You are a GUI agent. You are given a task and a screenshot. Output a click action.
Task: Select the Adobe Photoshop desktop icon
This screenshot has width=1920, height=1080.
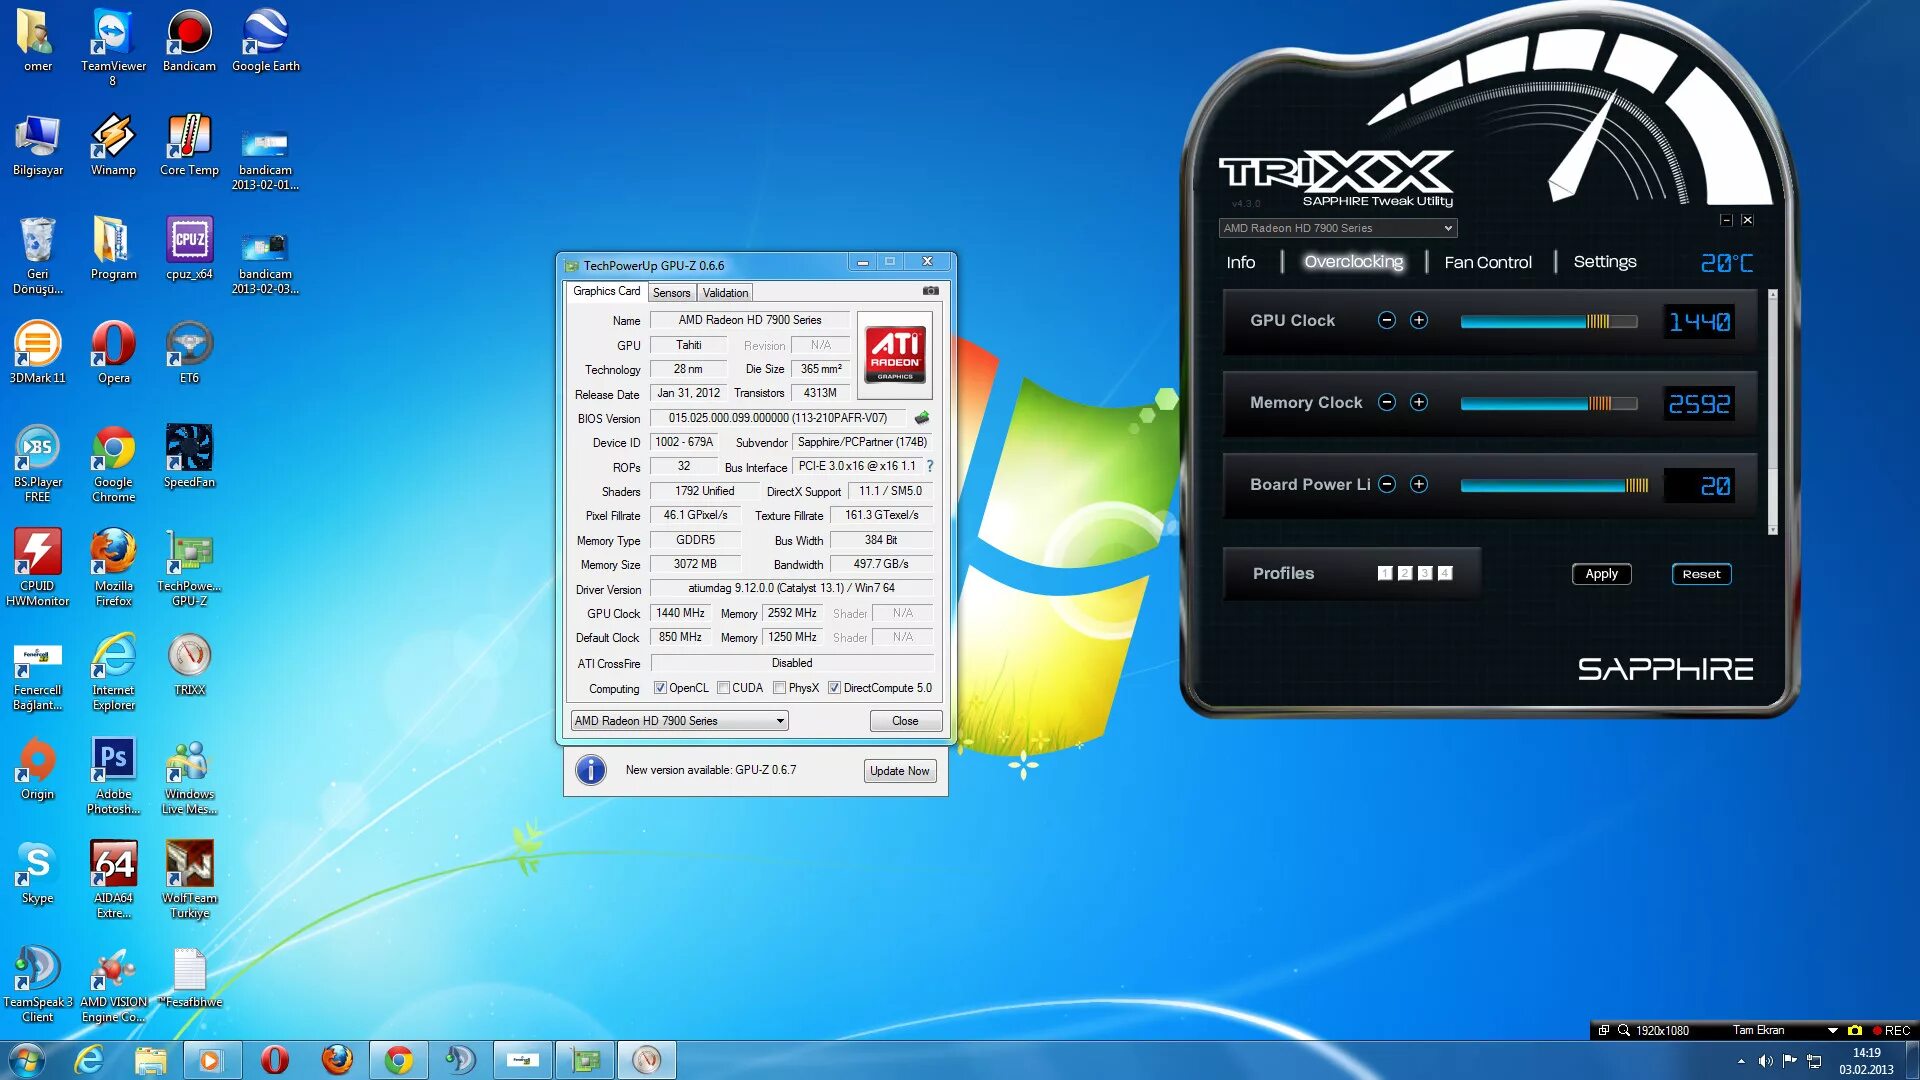pos(113,775)
